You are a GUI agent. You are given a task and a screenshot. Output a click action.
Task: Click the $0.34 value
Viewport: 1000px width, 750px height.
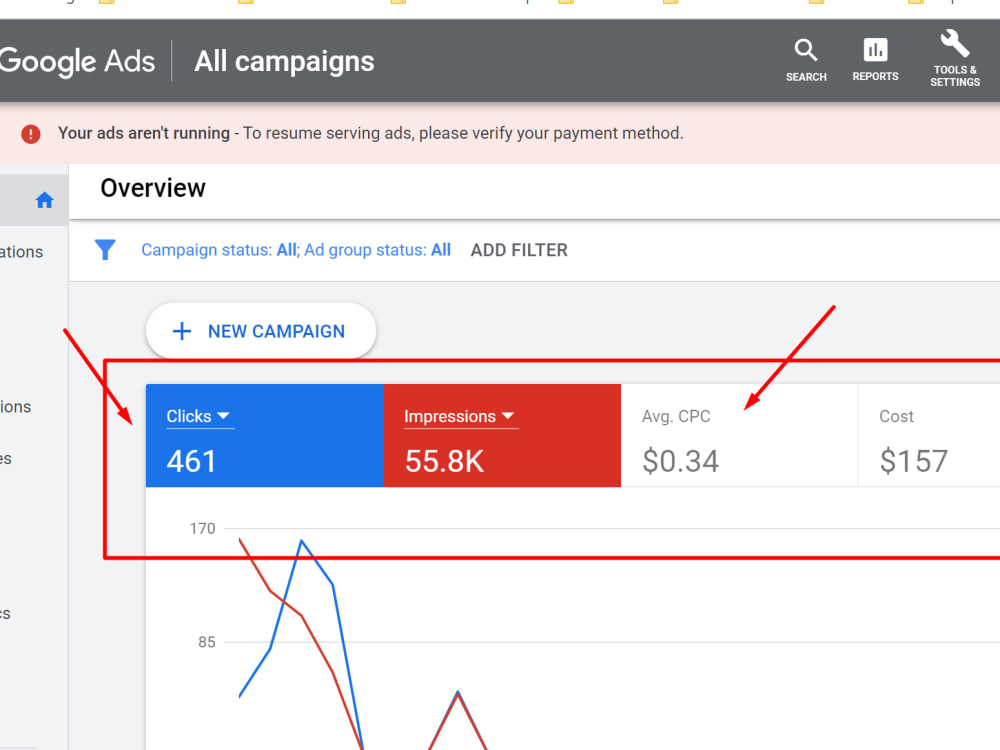[680, 461]
